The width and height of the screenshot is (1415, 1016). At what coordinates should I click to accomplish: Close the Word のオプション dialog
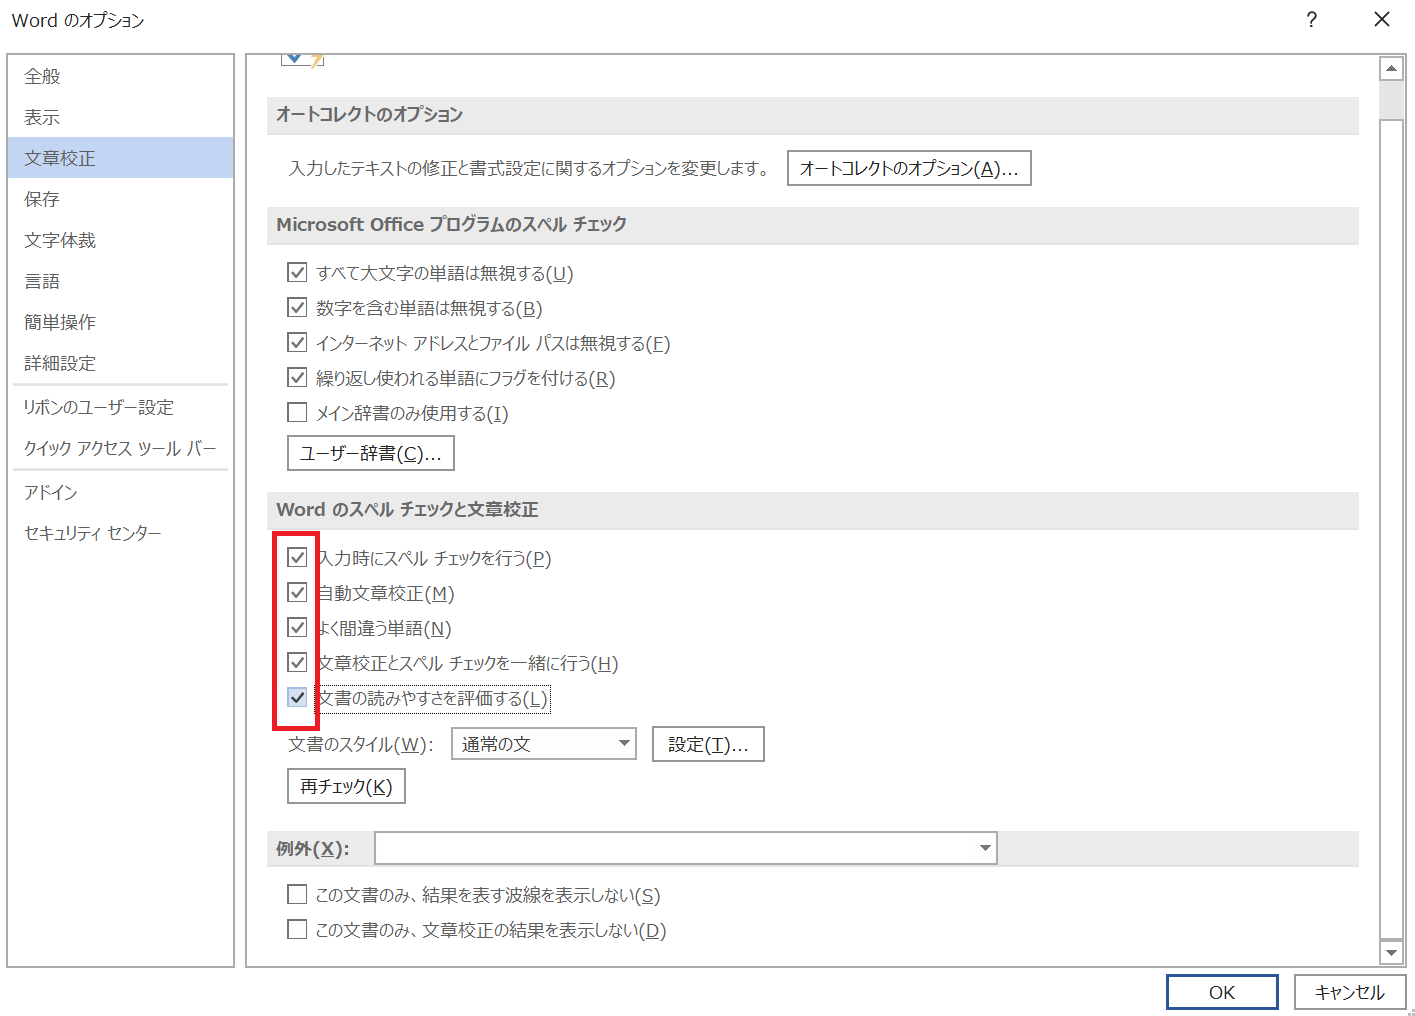pos(1382,20)
